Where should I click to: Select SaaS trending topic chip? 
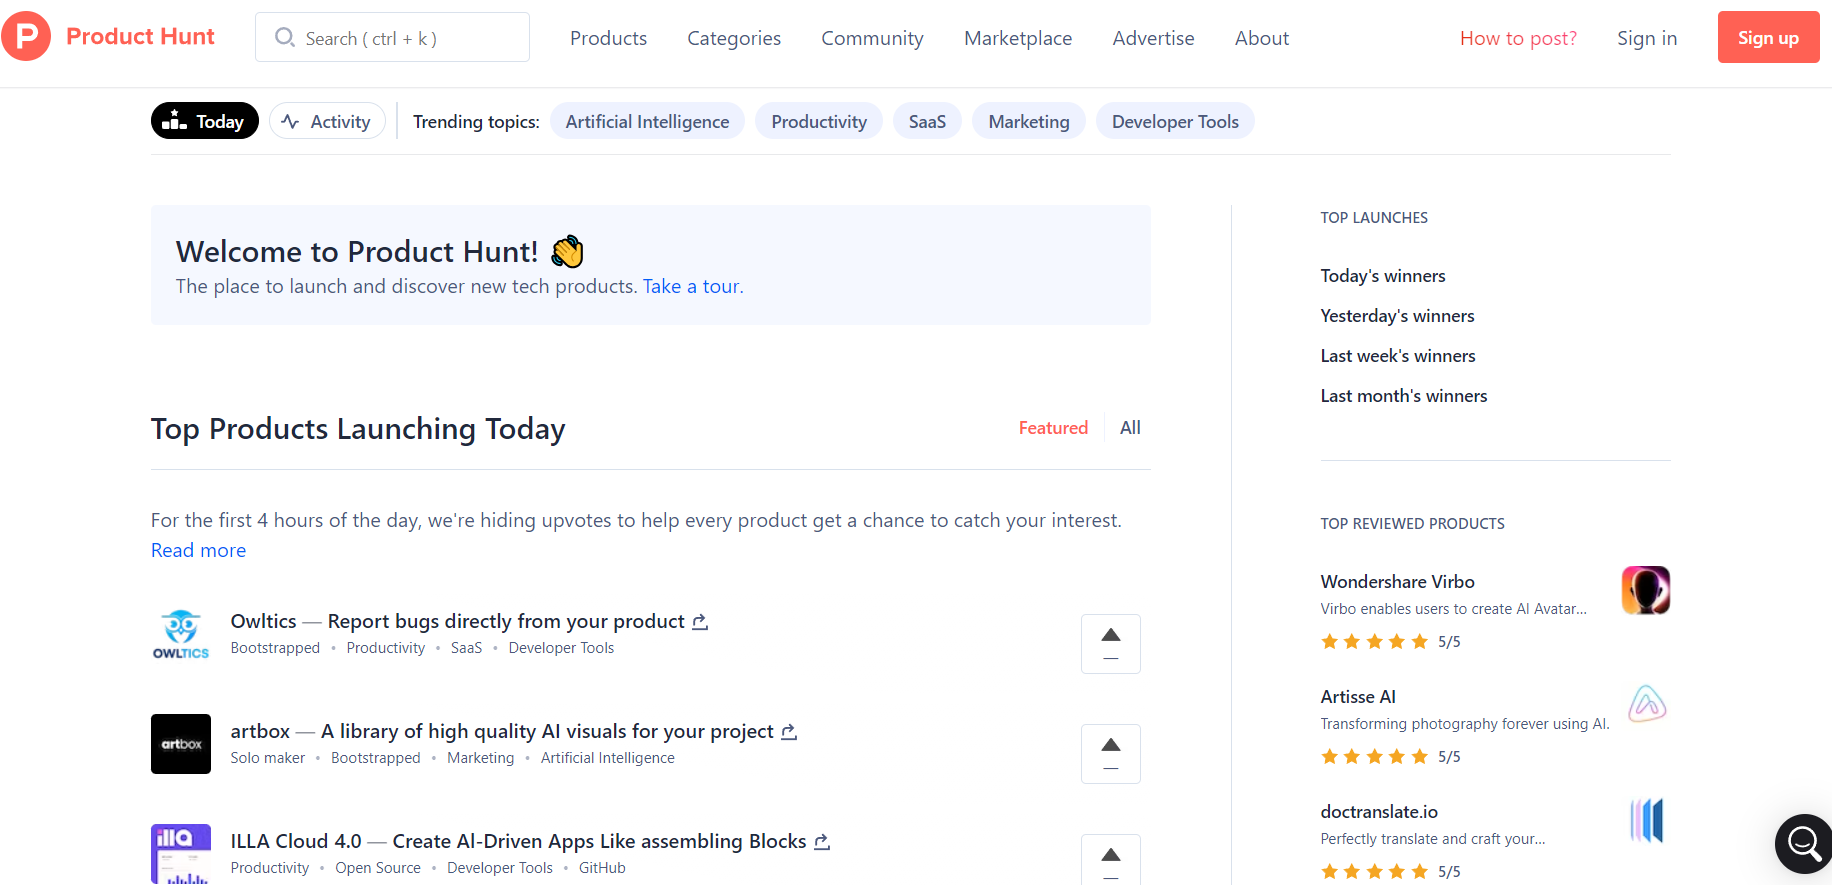tap(927, 121)
